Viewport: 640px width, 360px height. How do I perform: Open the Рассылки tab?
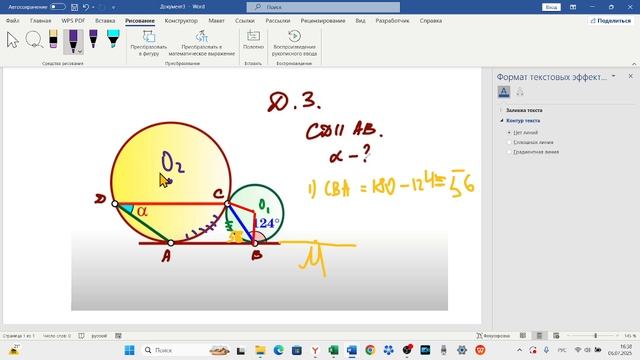coord(278,20)
